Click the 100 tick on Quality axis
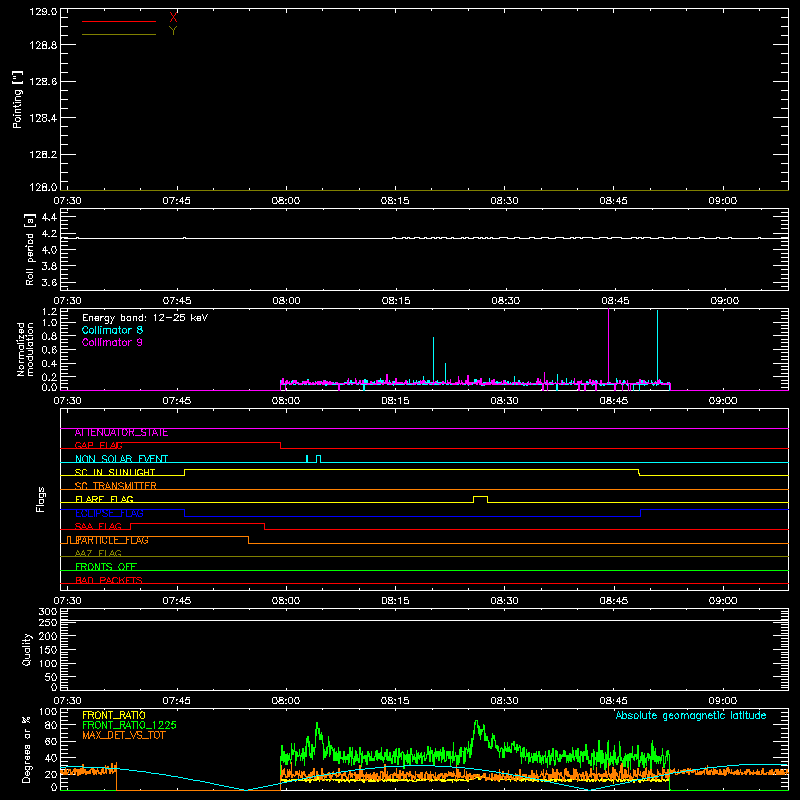The image size is (800, 800). 47,663
